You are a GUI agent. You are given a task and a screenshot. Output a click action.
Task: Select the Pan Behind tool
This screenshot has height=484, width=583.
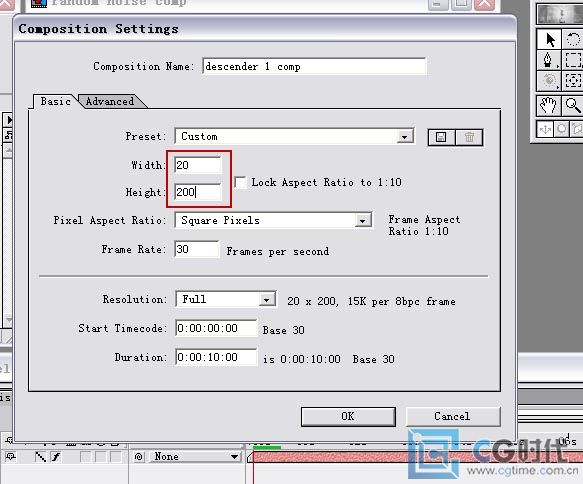pyautogui.click(x=573, y=80)
